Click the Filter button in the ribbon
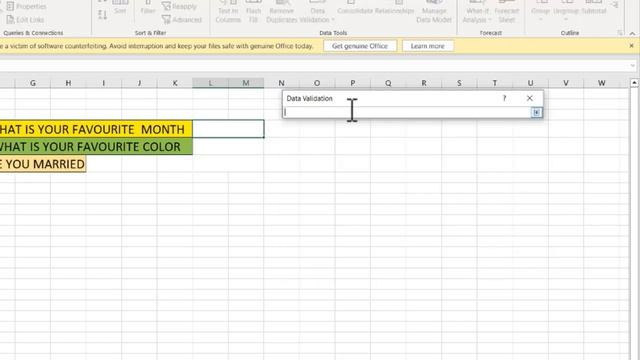The width and height of the screenshot is (640, 360). [x=148, y=8]
